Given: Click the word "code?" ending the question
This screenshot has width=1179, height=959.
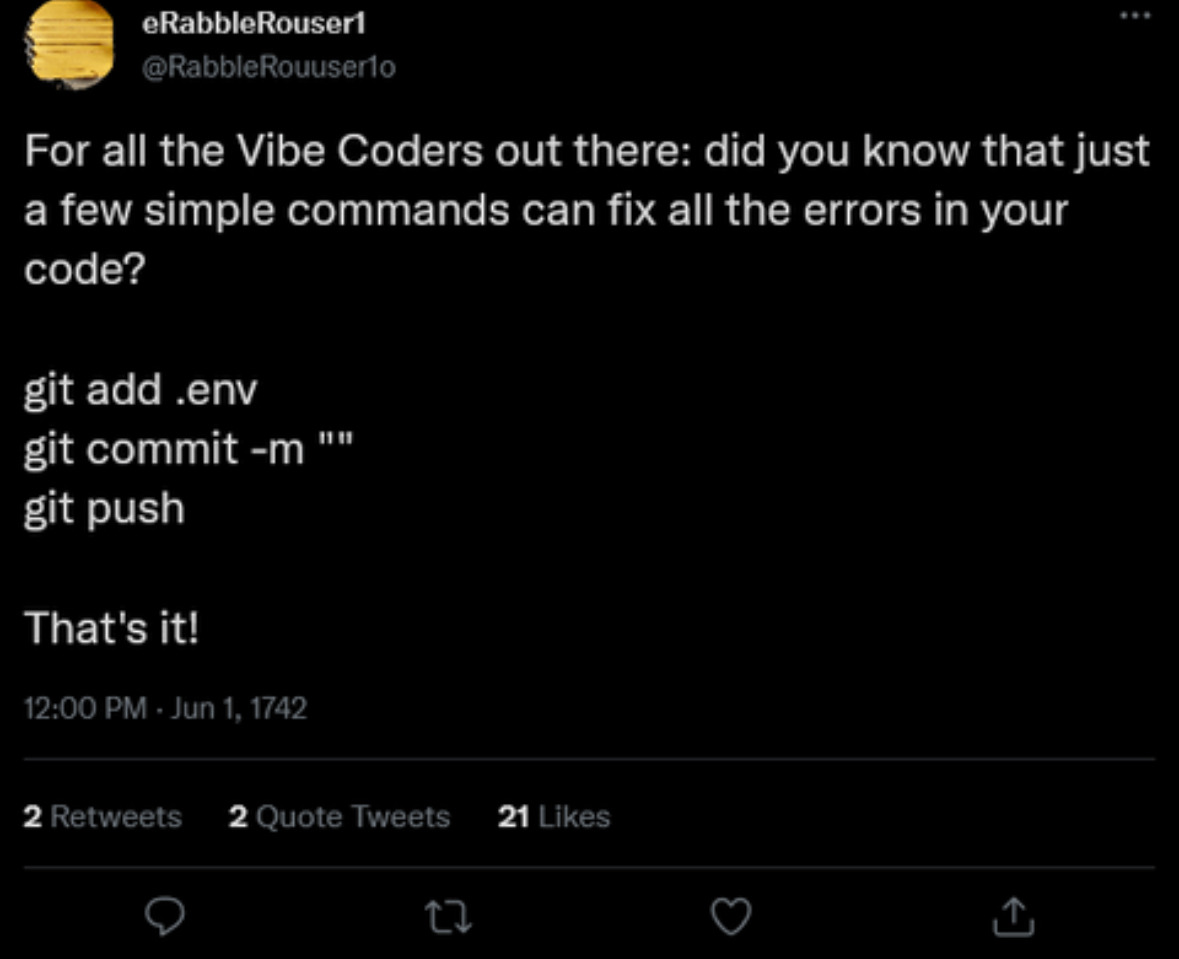Looking at the screenshot, I should pos(85,271).
